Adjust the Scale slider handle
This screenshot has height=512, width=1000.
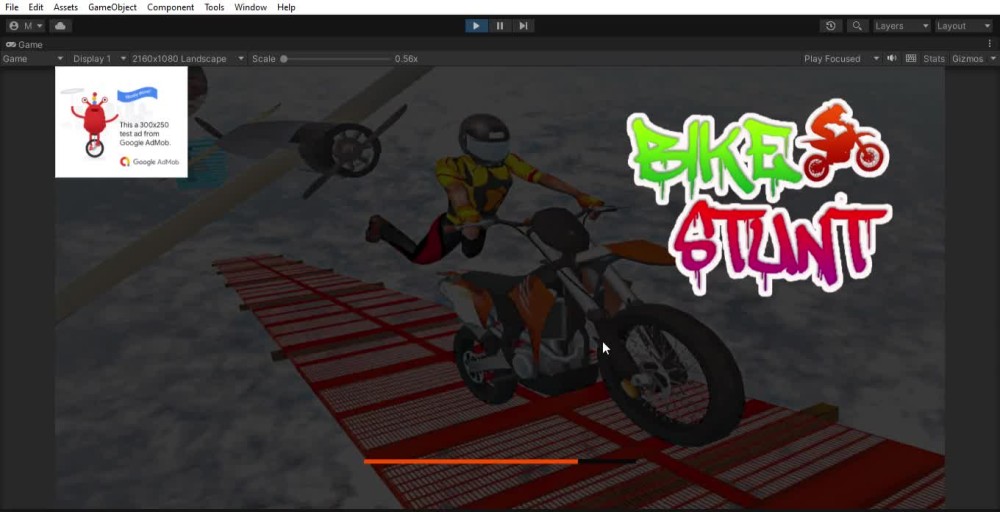[284, 59]
